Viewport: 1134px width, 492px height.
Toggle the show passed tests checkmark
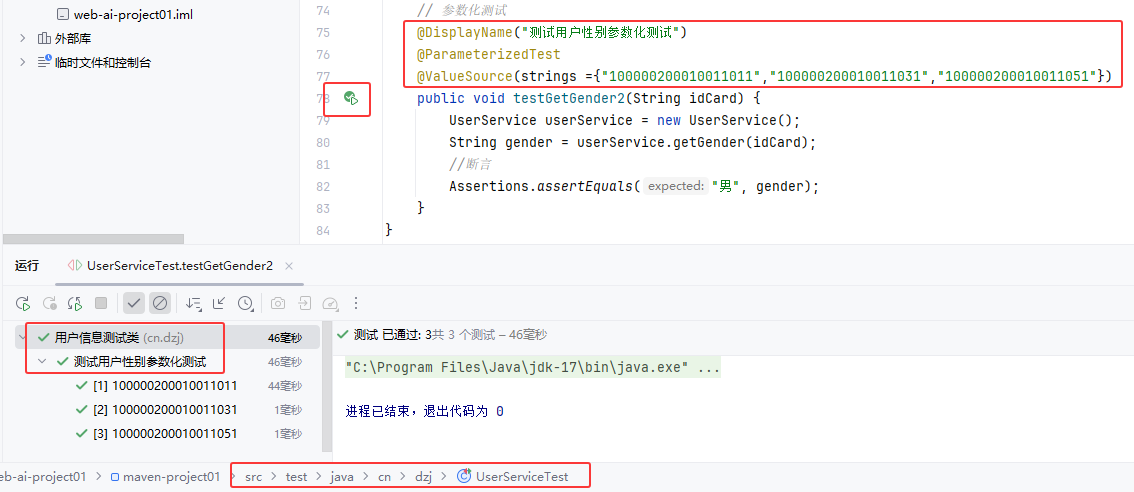133,303
